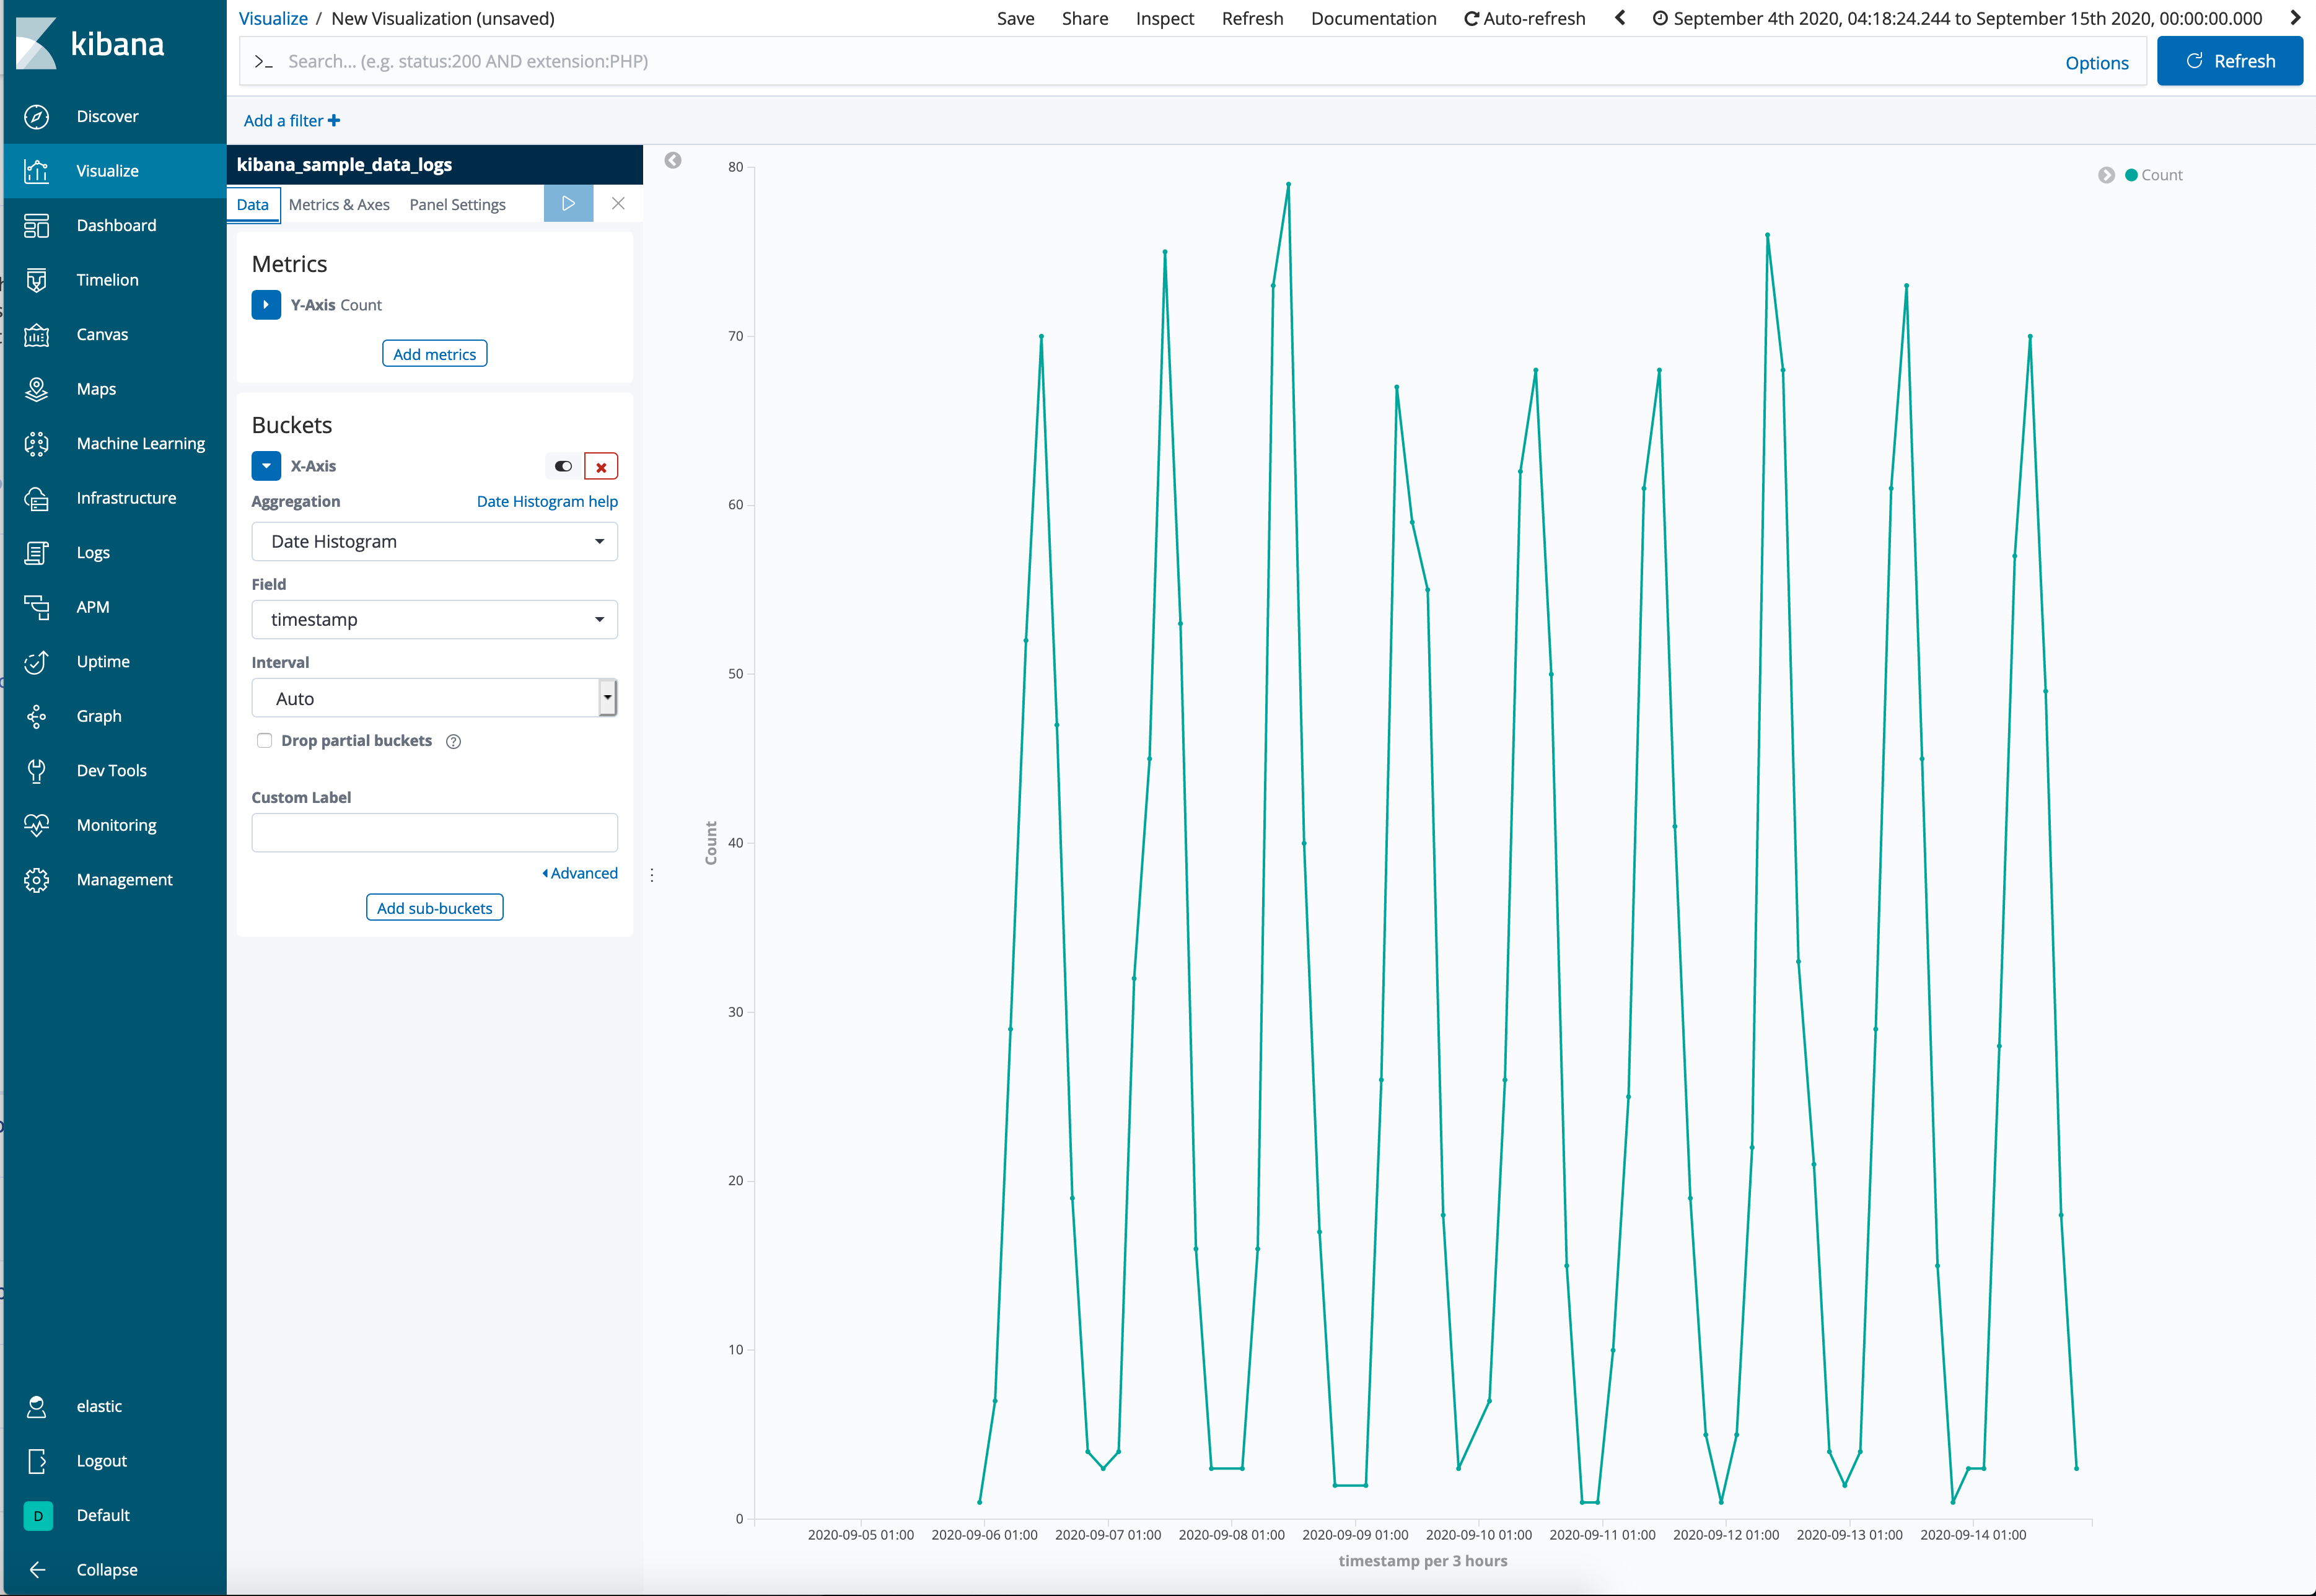Toggle the X-Axis bucket enable switch
This screenshot has height=1596, width=2316.
coord(564,467)
